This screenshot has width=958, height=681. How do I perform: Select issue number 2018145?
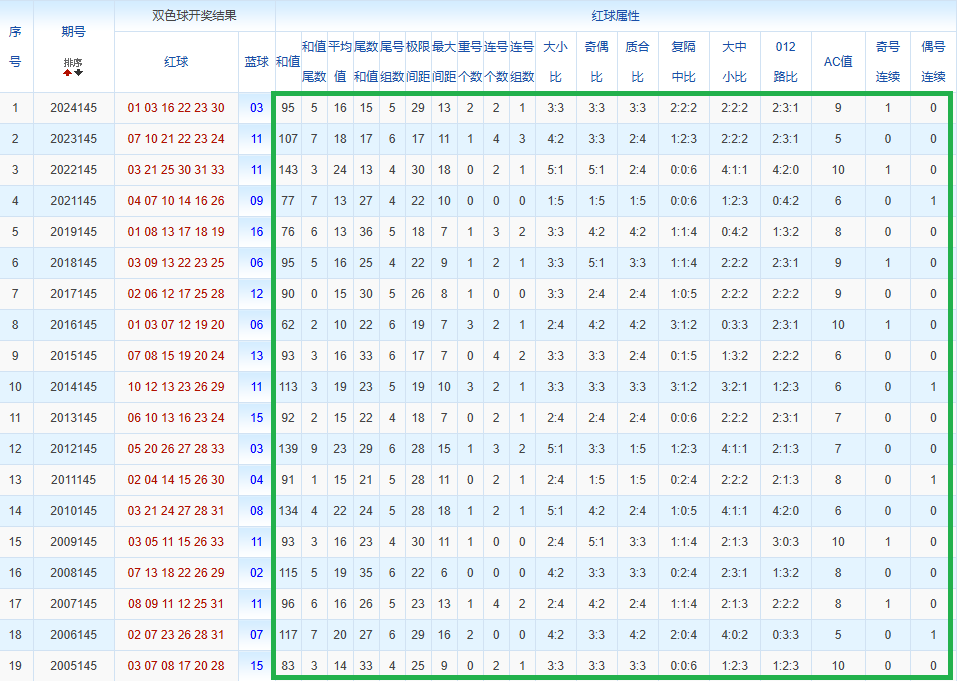[x=73, y=263]
